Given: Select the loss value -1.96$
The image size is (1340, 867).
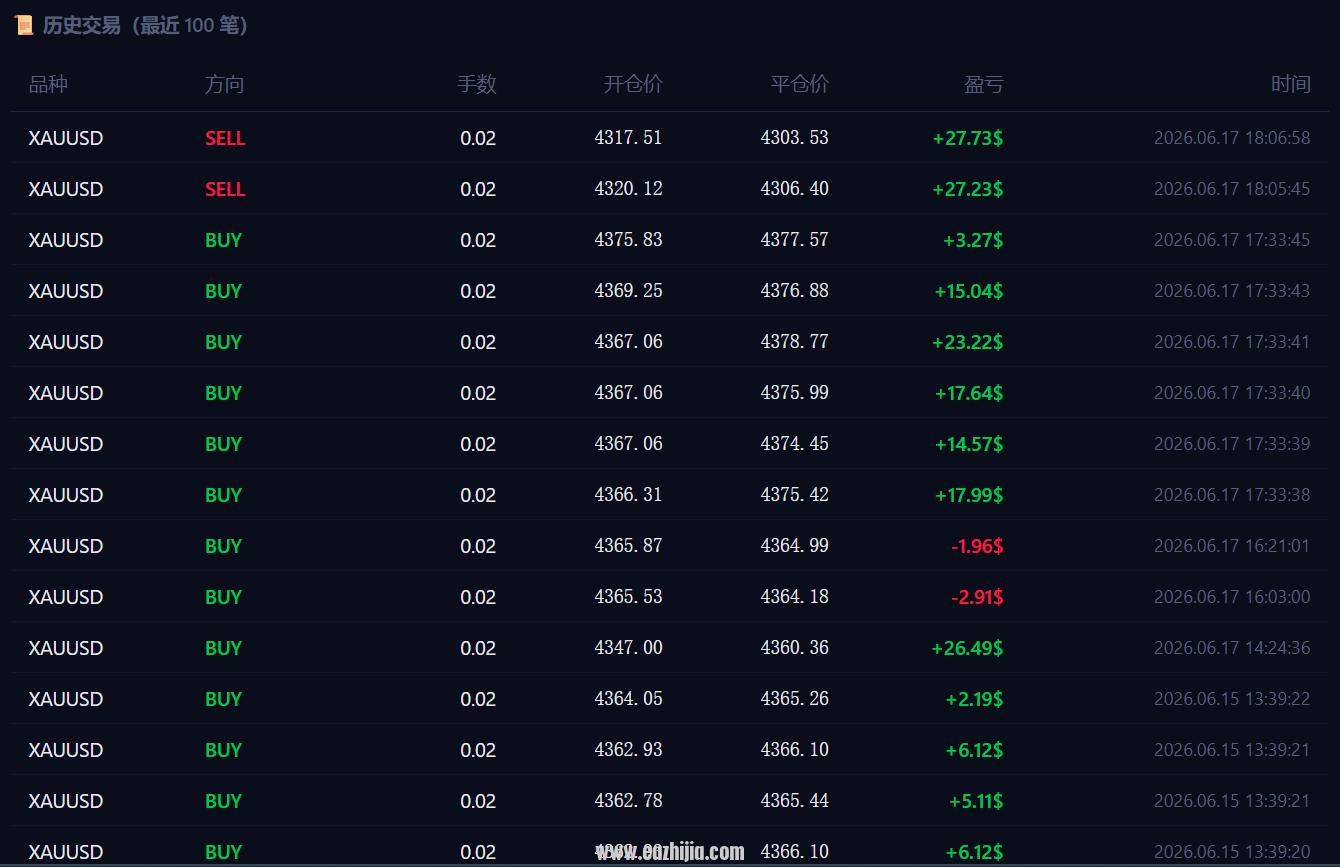Looking at the screenshot, I should 977,546.
